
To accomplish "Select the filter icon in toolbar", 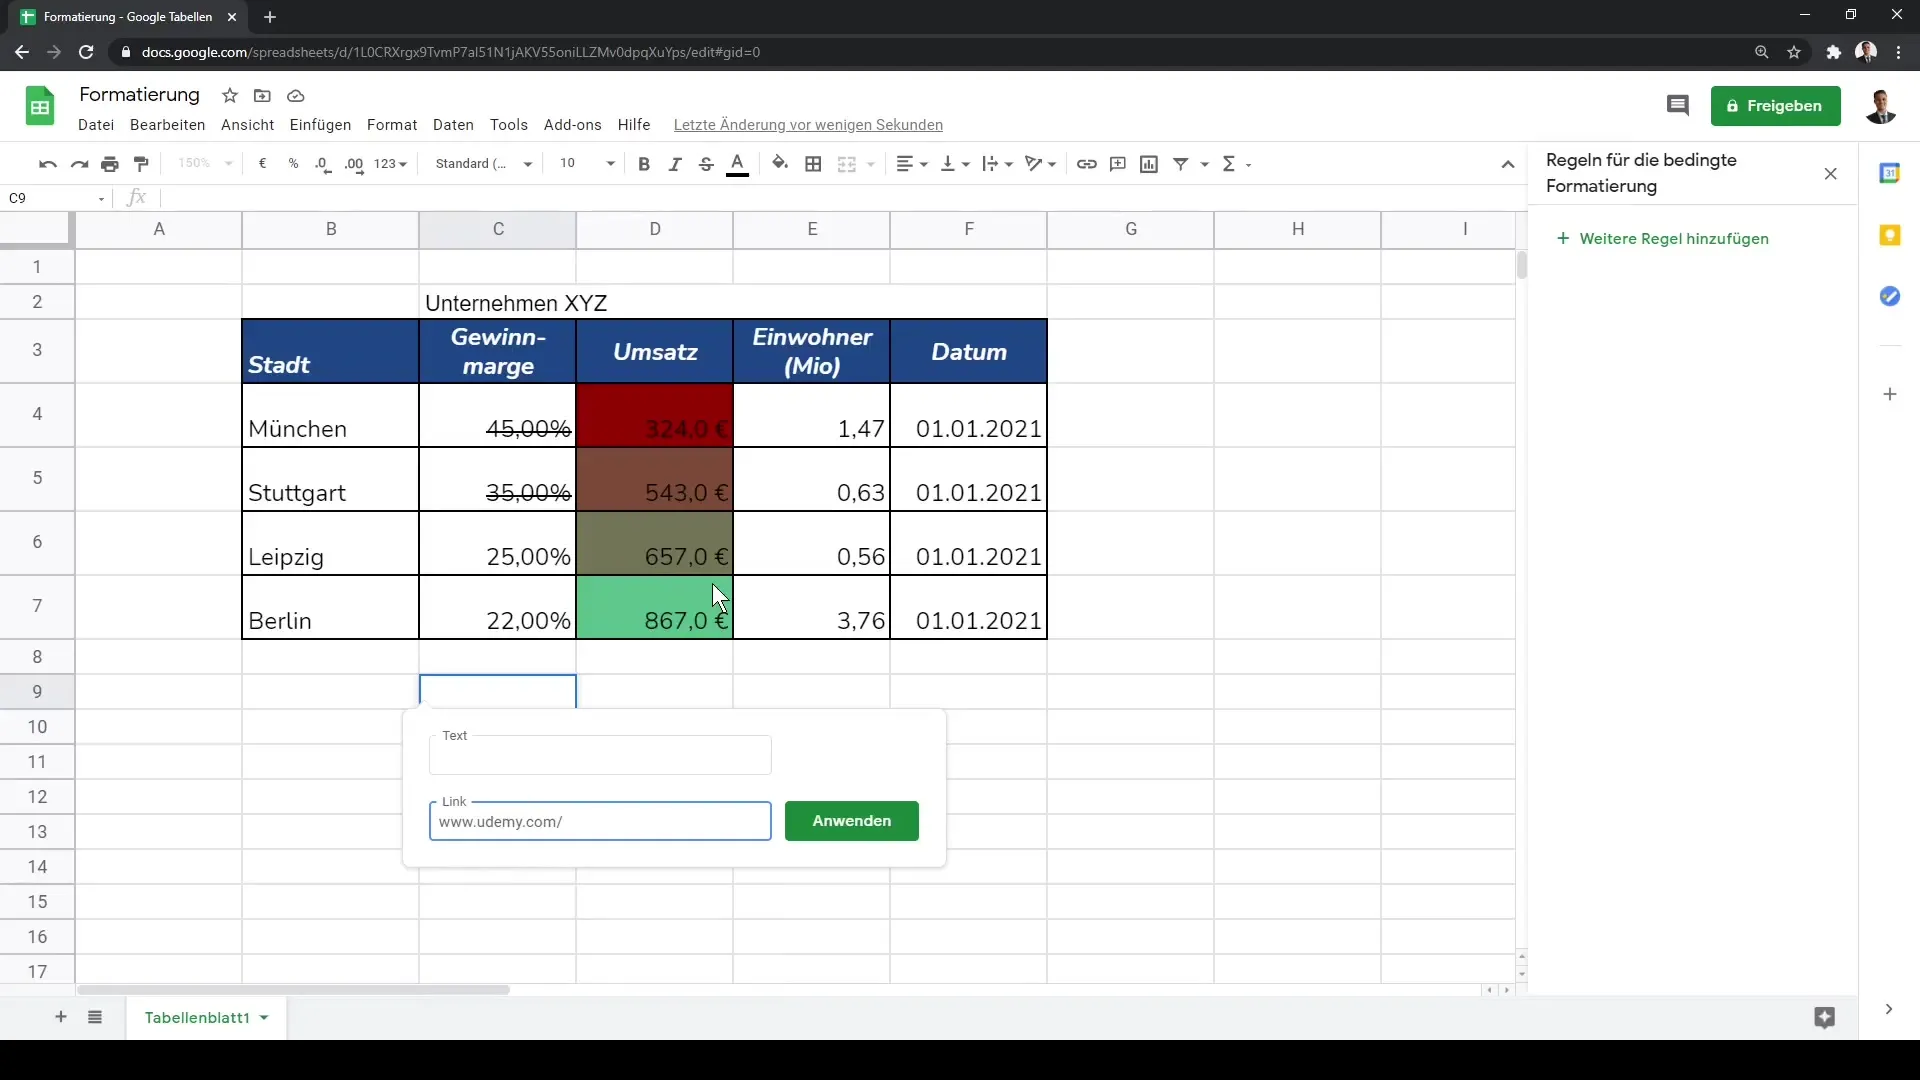I will coord(1183,164).
